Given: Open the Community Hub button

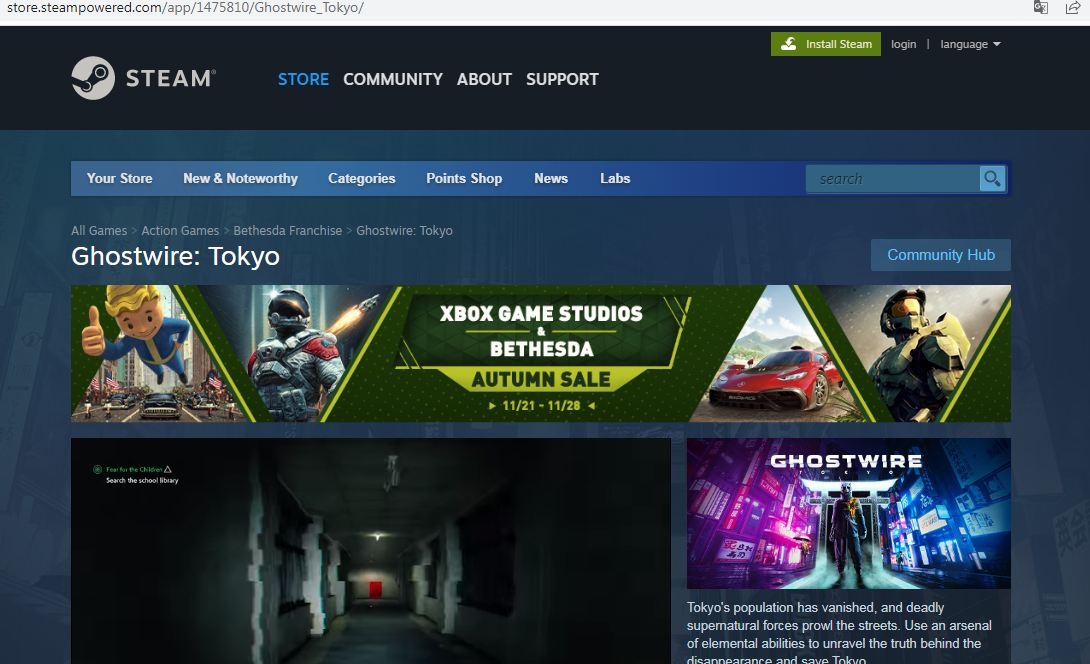Looking at the screenshot, I should coord(941,255).
